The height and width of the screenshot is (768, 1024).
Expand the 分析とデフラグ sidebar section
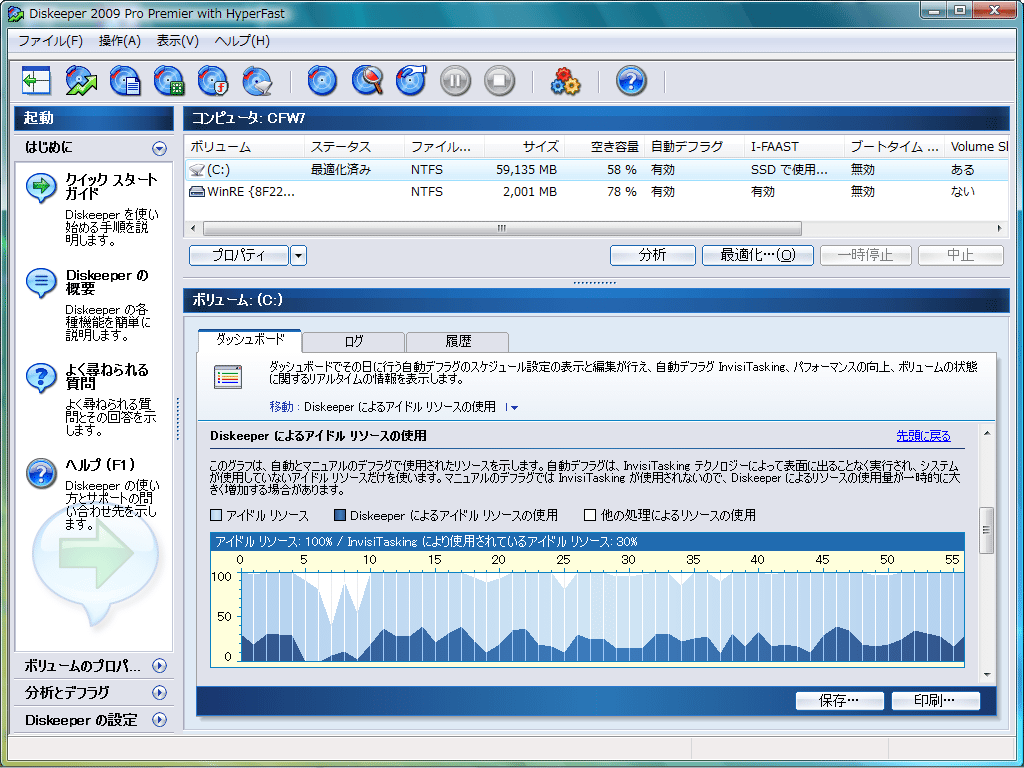[x=159, y=692]
